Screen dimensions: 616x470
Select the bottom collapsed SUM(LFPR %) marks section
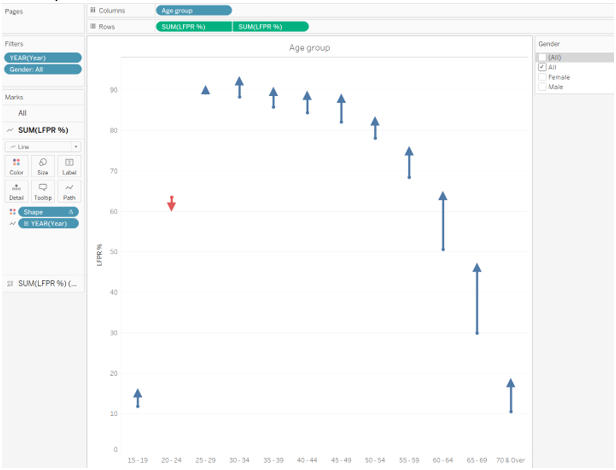click(42, 284)
